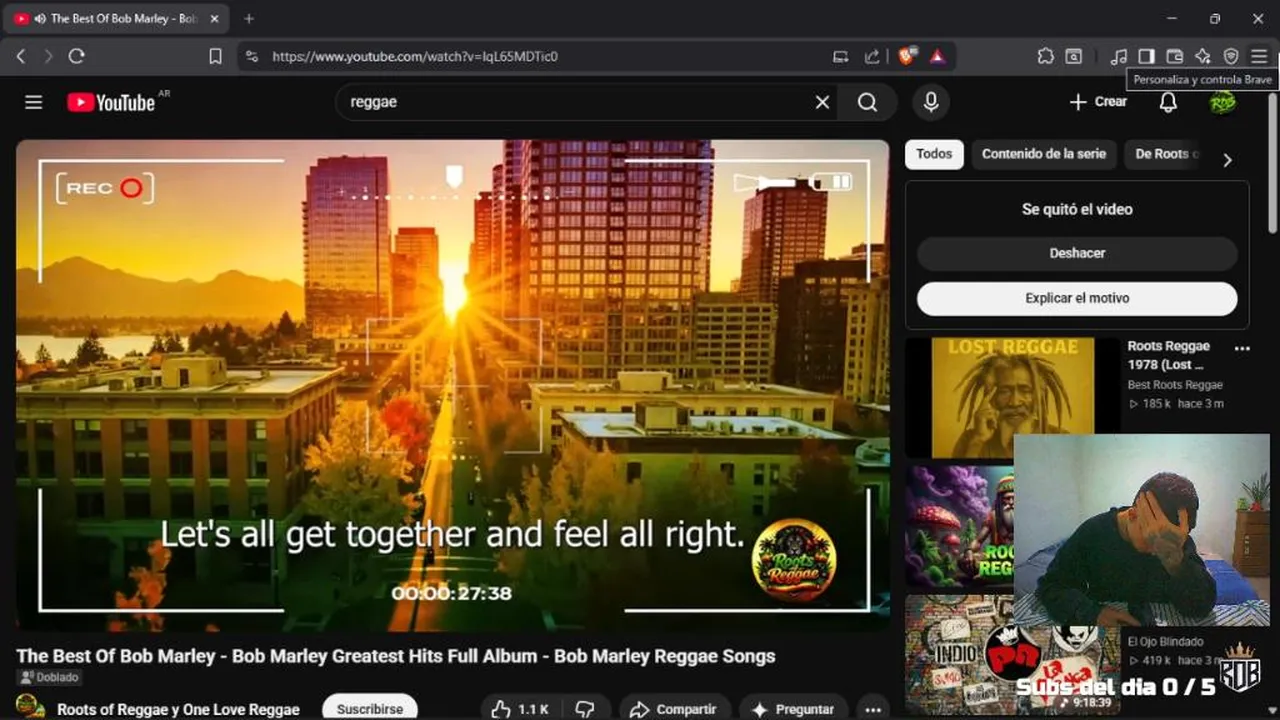
Task: Open options for Roots Reggae 1978 video
Action: click(x=1242, y=349)
